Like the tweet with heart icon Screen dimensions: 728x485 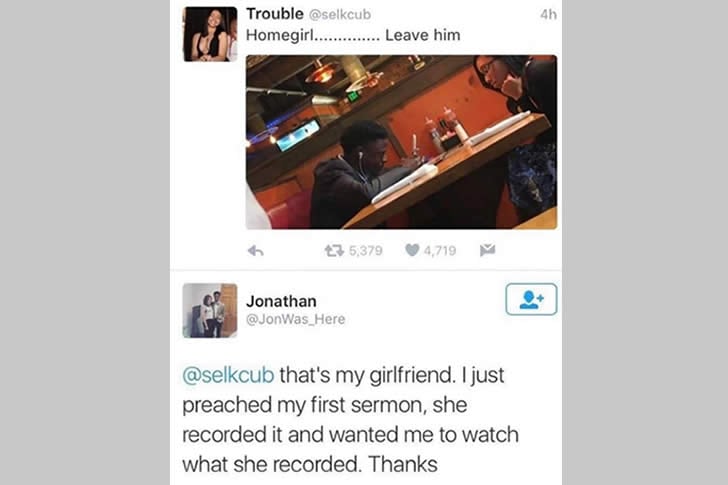(x=412, y=250)
